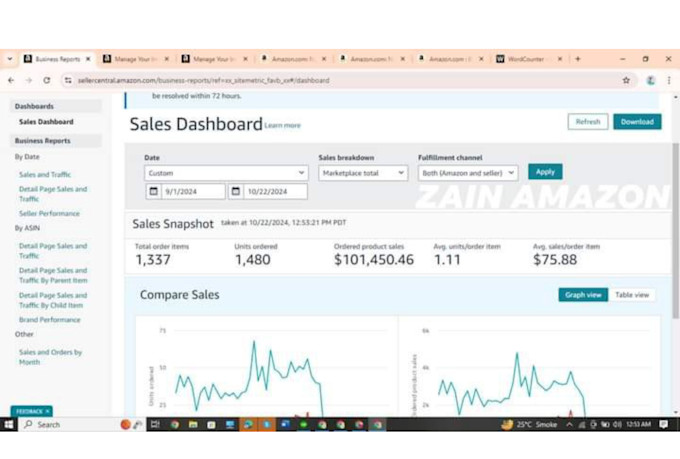Apply the selected dashboard filters
680x459 pixels.
tap(545, 172)
